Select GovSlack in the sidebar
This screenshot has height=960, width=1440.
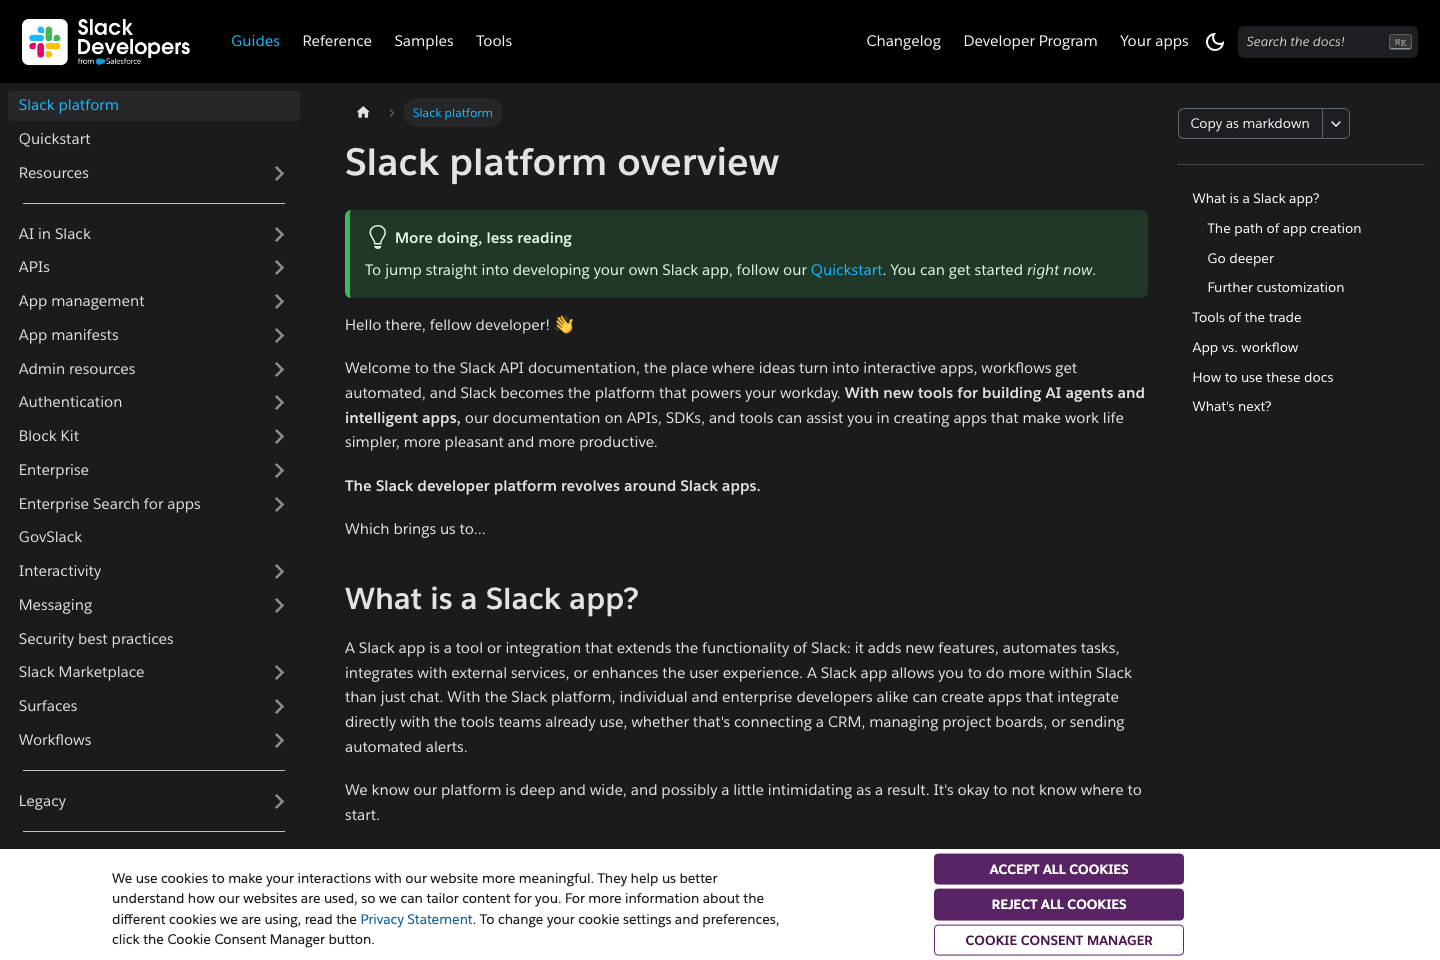click(50, 537)
